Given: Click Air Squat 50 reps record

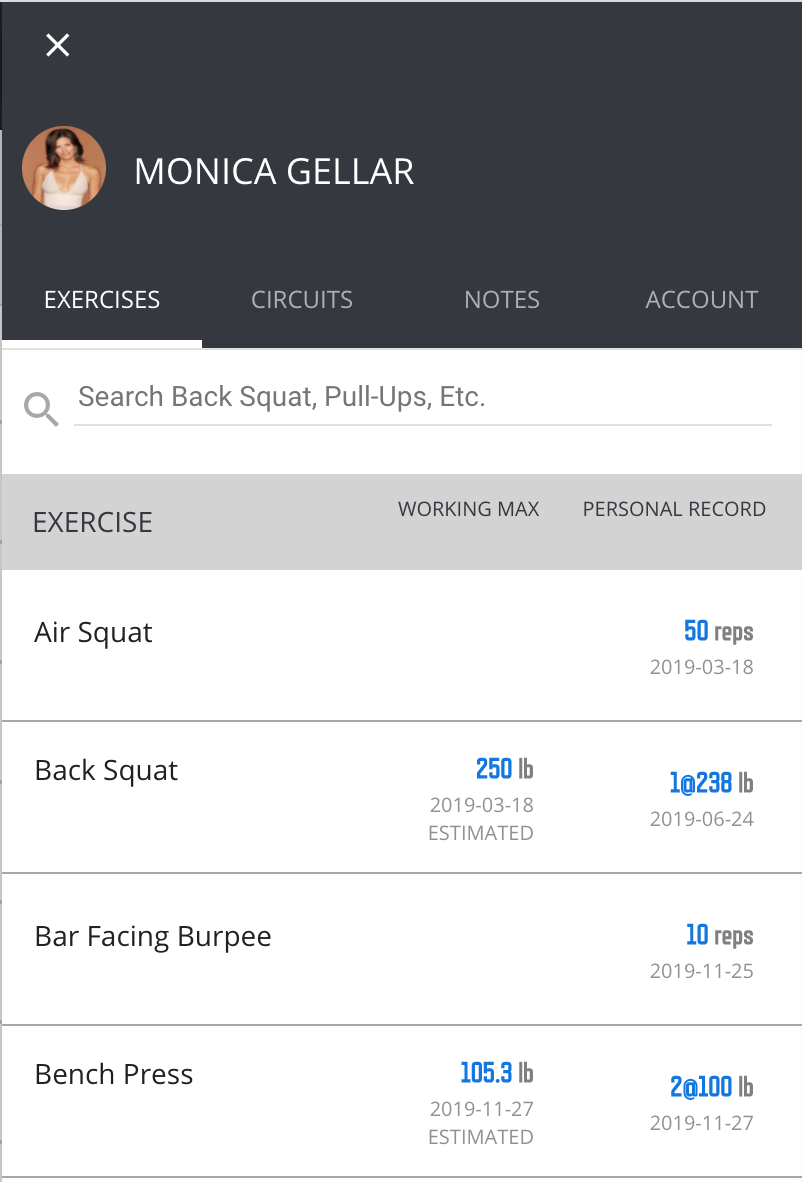Looking at the screenshot, I should click(x=718, y=631).
